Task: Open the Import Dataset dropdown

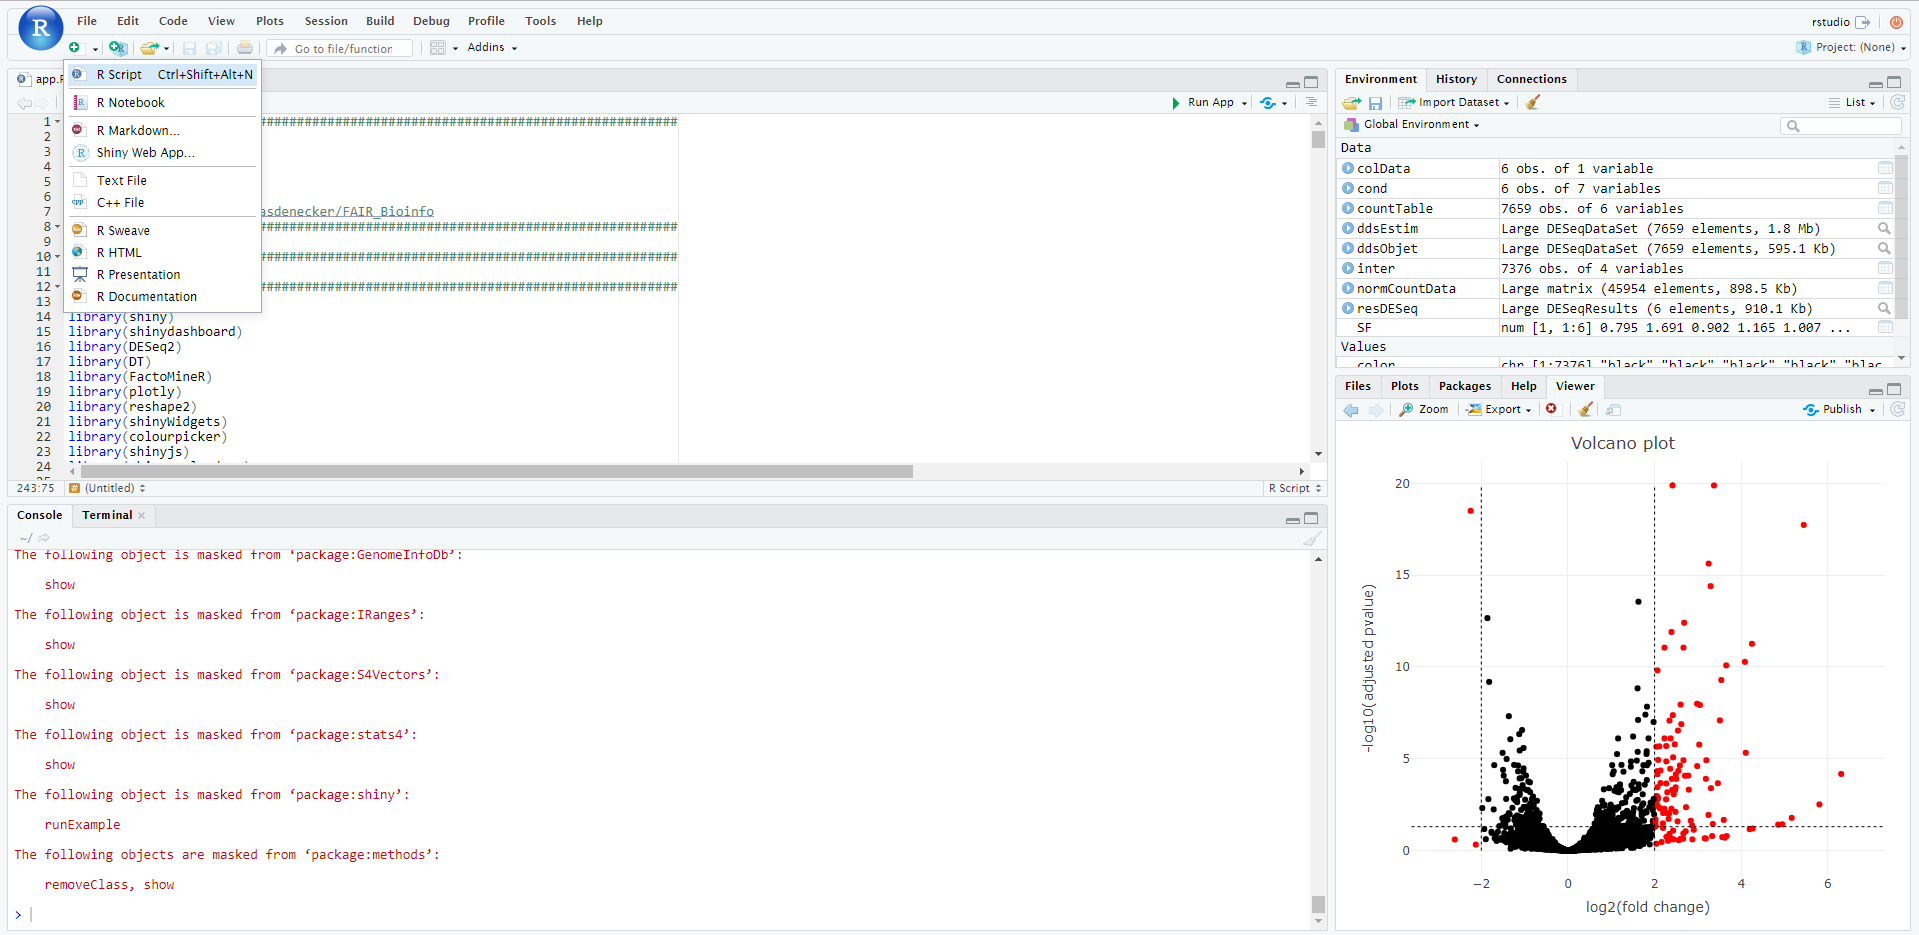Action: click(x=1454, y=102)
